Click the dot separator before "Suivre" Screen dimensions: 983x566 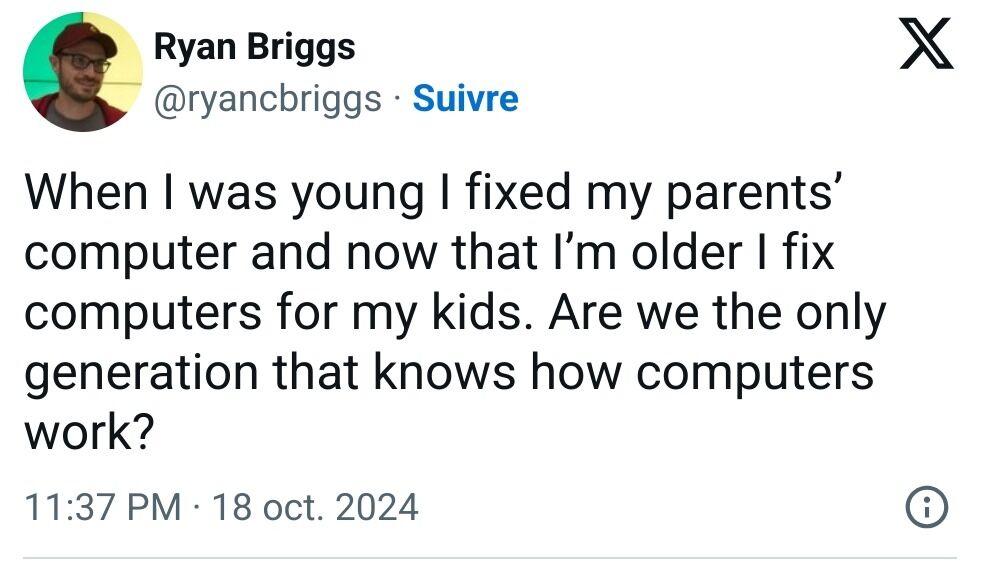tap(397, 99)
